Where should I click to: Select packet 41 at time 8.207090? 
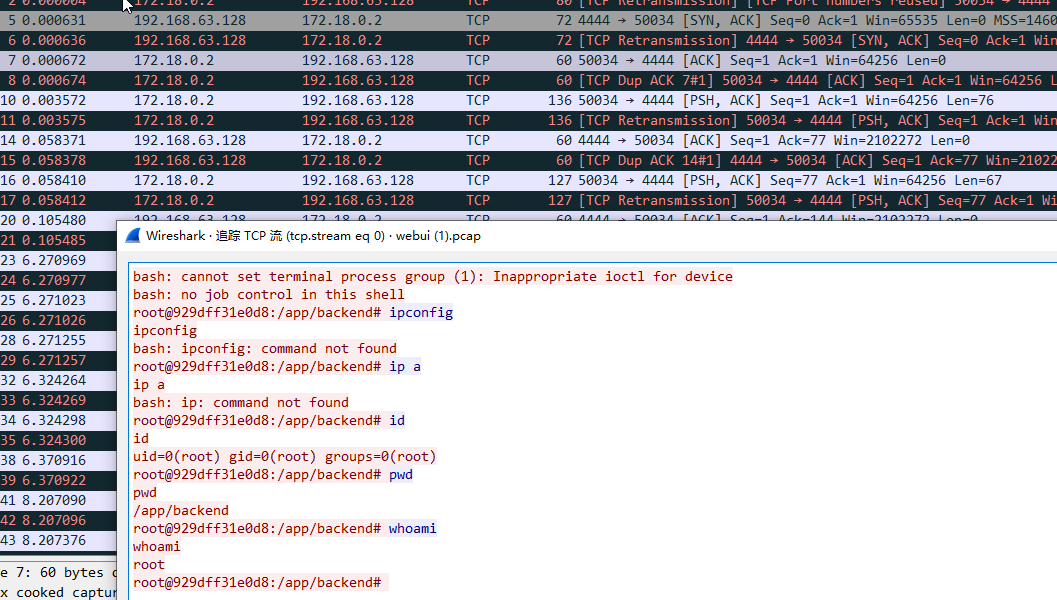point(58,500)
